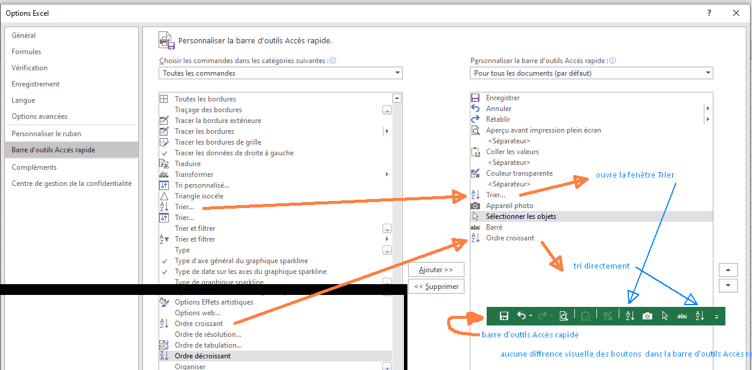Select the Traduire command icon
752x370 pixels.
[x=164, y=164]
